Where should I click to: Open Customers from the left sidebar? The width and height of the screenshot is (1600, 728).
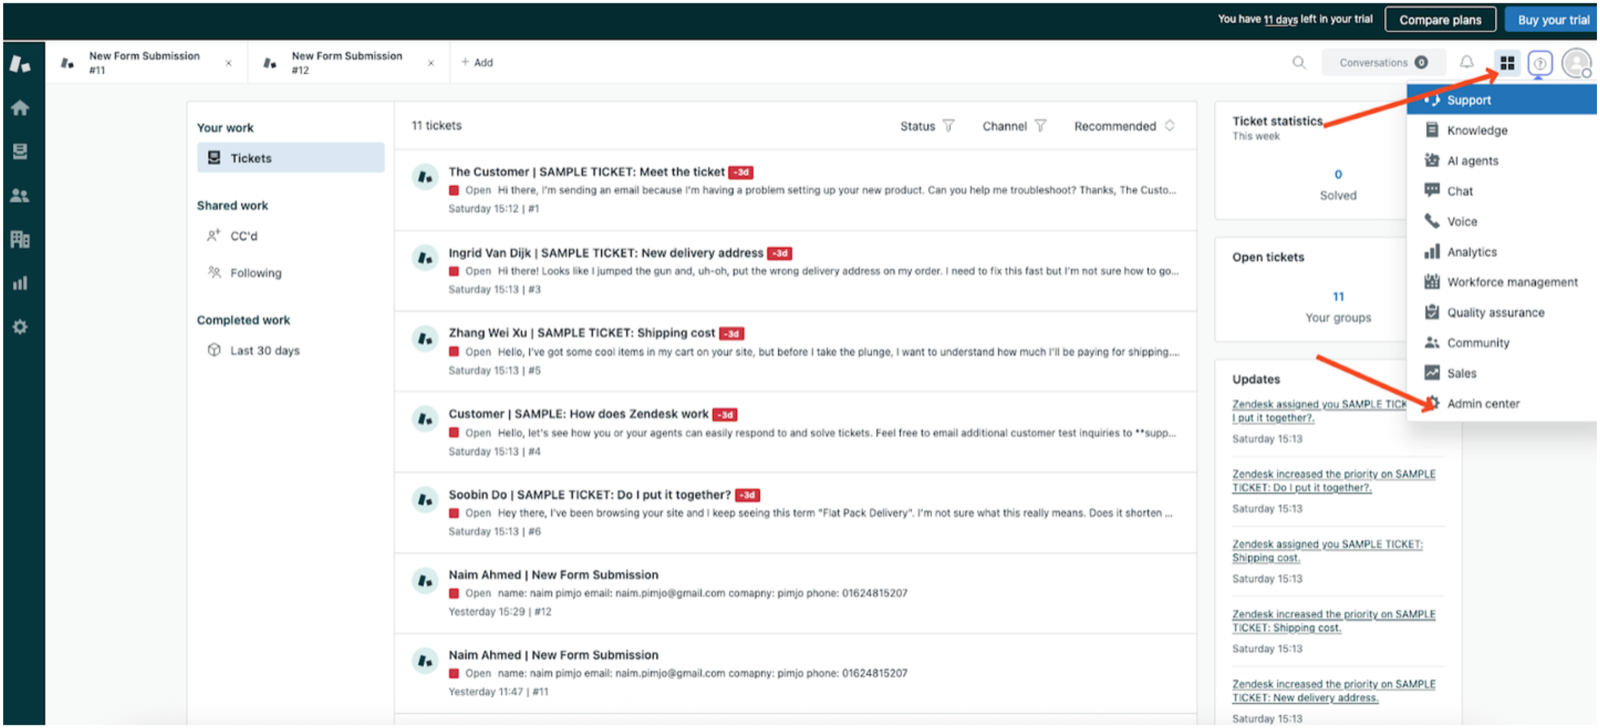point(20,196)
